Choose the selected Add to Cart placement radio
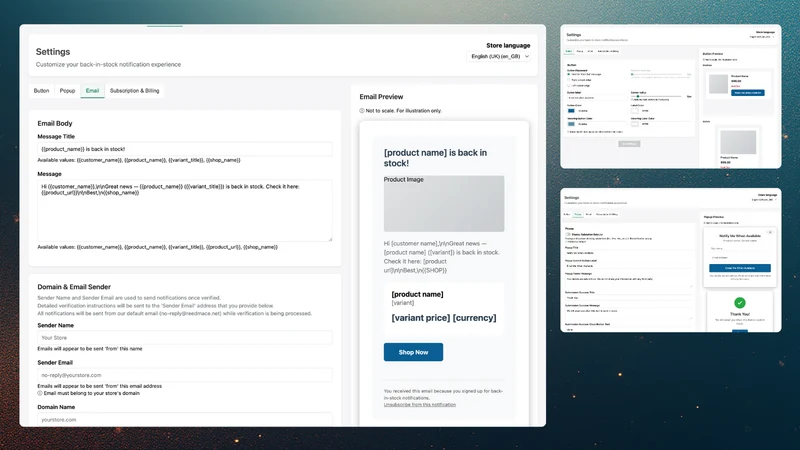 coord(569,74)
